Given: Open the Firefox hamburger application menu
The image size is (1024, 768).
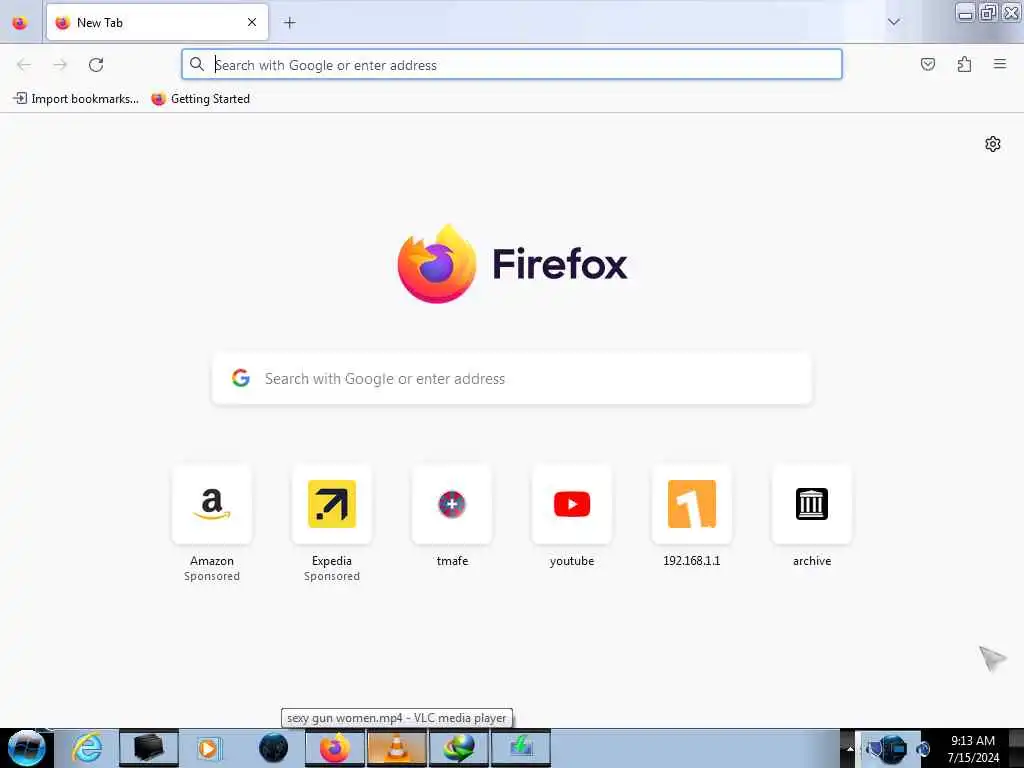Looking at the screenshot, I should [x=999, y=64].
